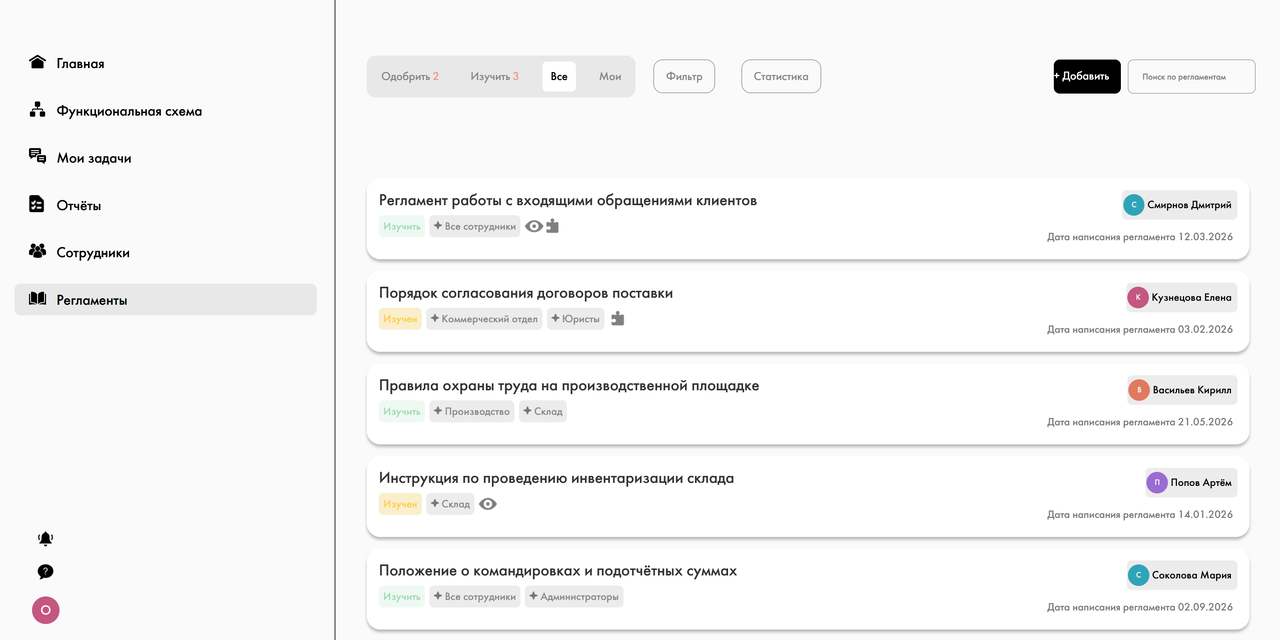Open the user profile avatar O
Viewport: 1280px width, 640px height.
(46, 610)
